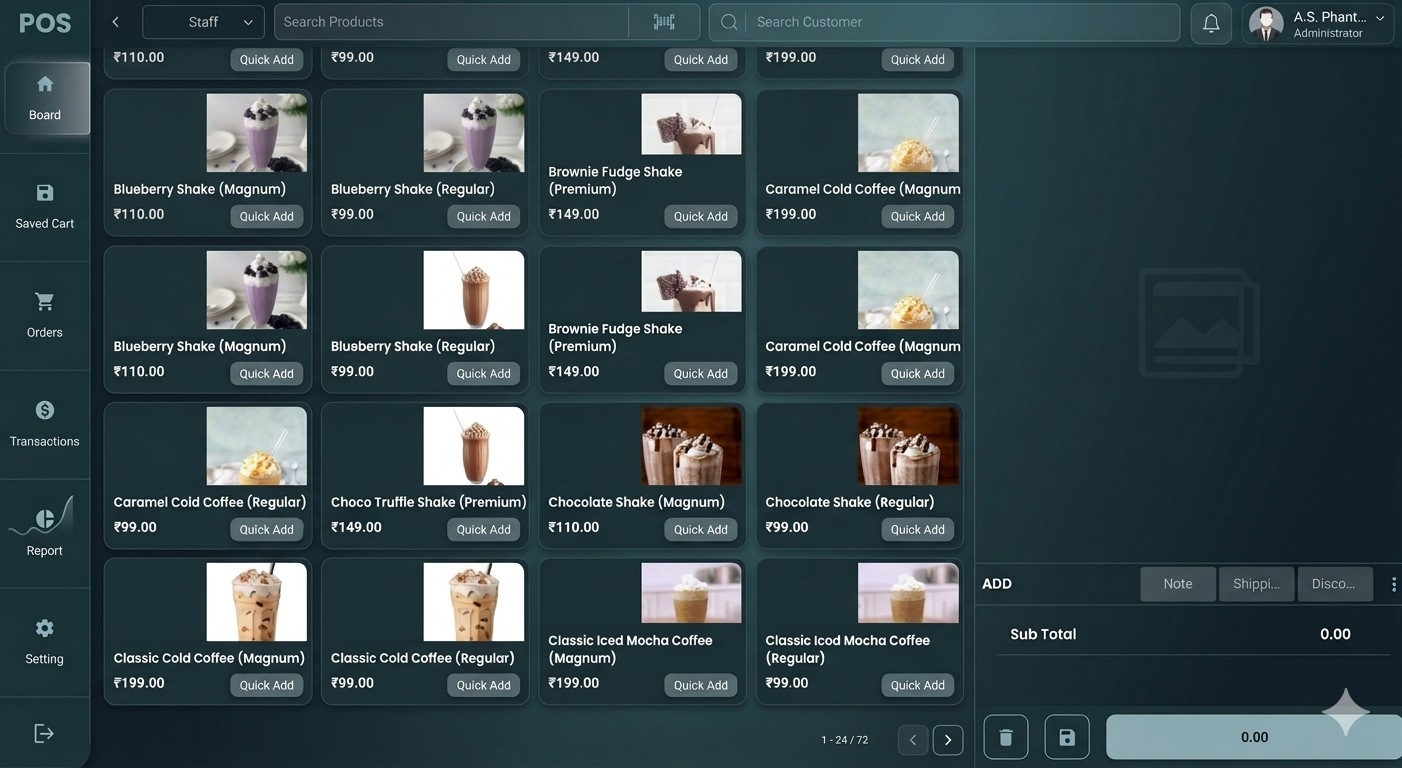View the Report section
This screenshot has width=1402, height=768.
[45, 534]
